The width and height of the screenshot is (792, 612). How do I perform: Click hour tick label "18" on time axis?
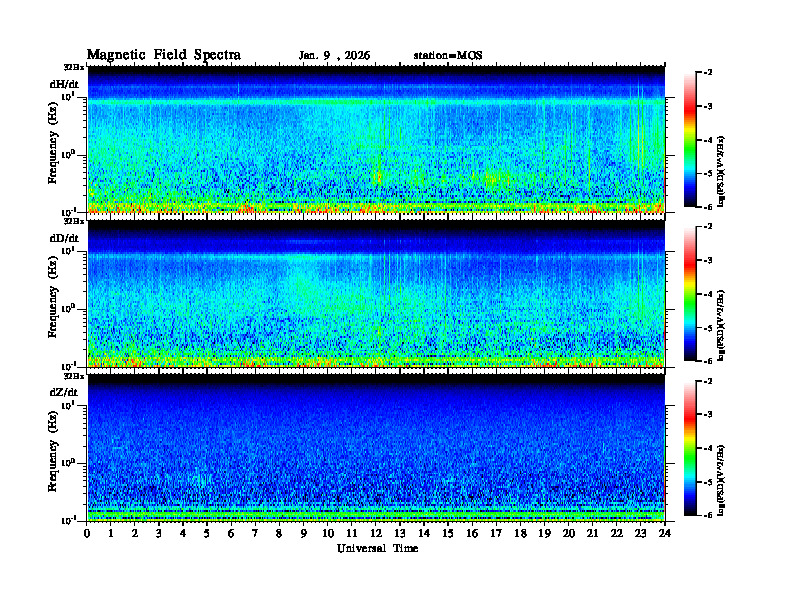(x=520, y=533)
